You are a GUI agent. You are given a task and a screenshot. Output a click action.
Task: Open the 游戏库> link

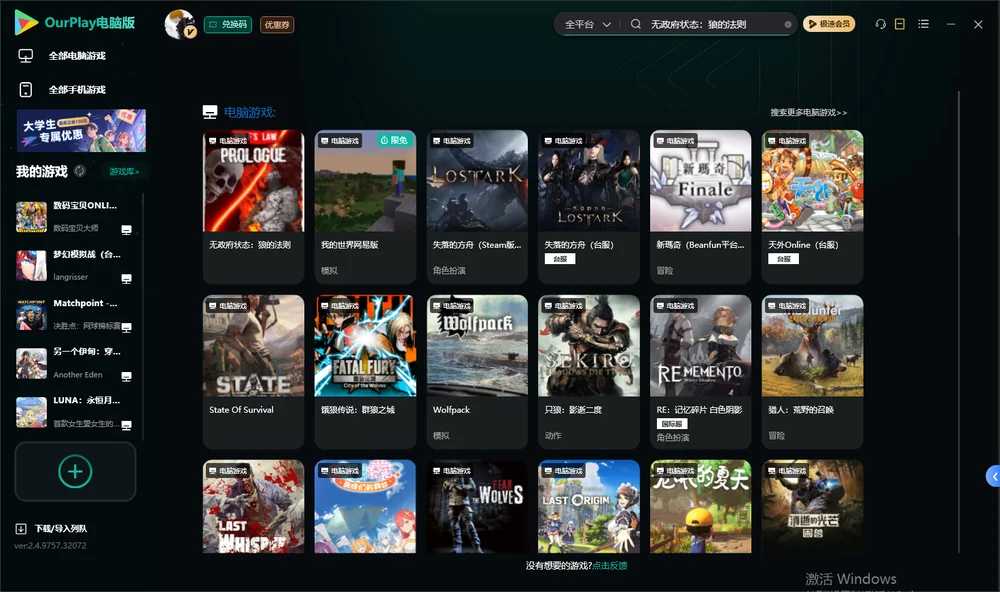tap(124, 171)
